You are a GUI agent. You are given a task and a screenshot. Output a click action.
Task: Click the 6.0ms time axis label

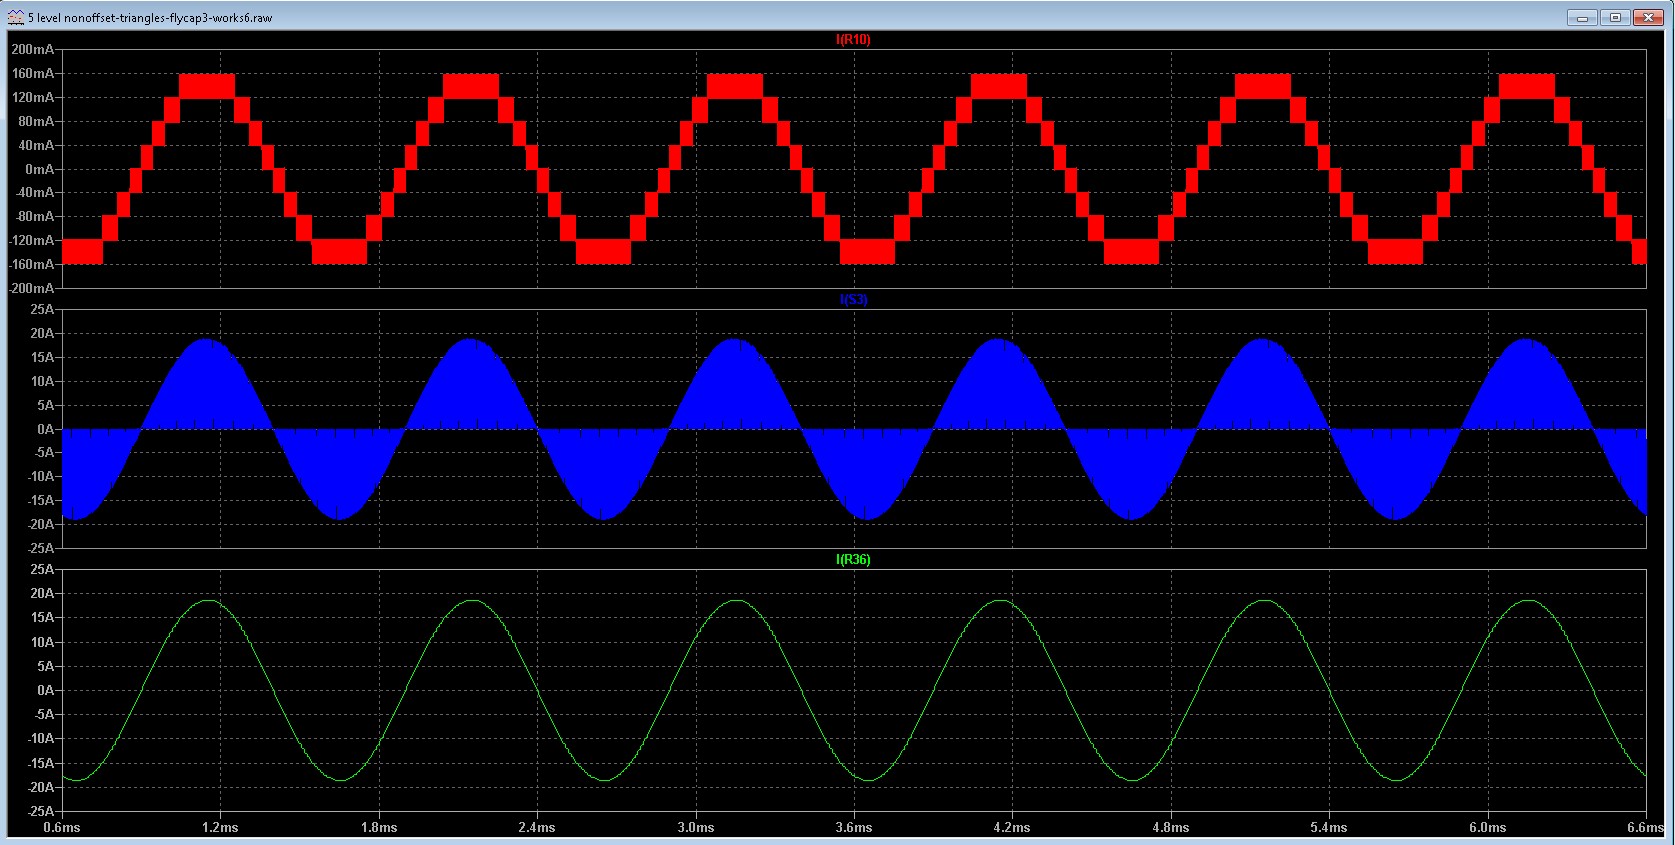[1488, 828]
